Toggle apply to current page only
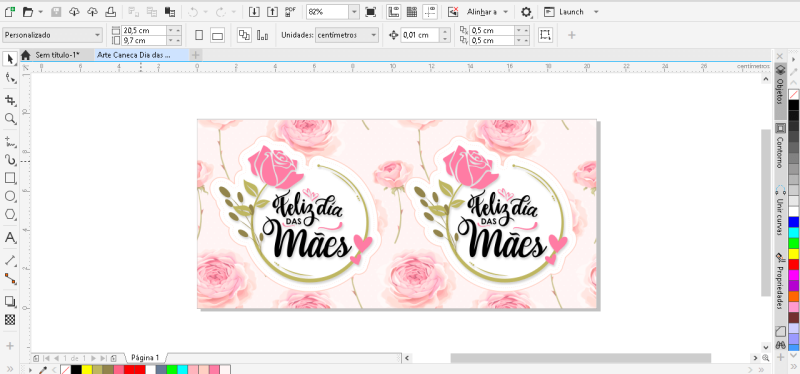Image resolution: width=800 pixels, height=374 pixels. click(263, 35)
